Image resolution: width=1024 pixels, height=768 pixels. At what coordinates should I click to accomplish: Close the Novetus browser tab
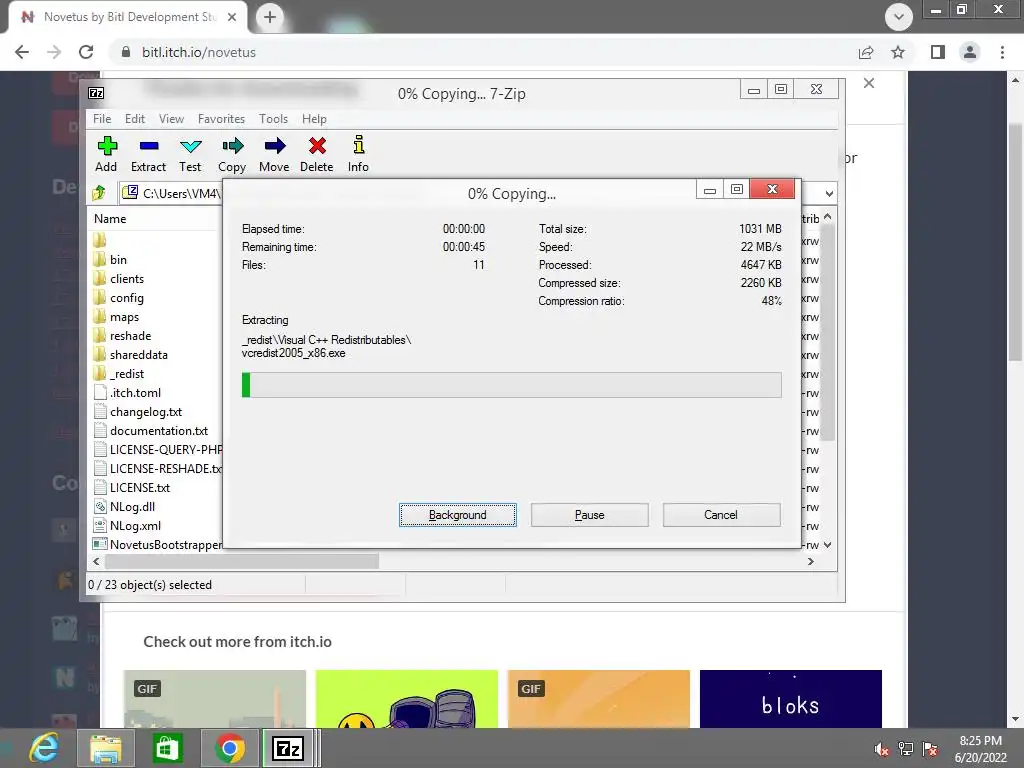point(232,17)
